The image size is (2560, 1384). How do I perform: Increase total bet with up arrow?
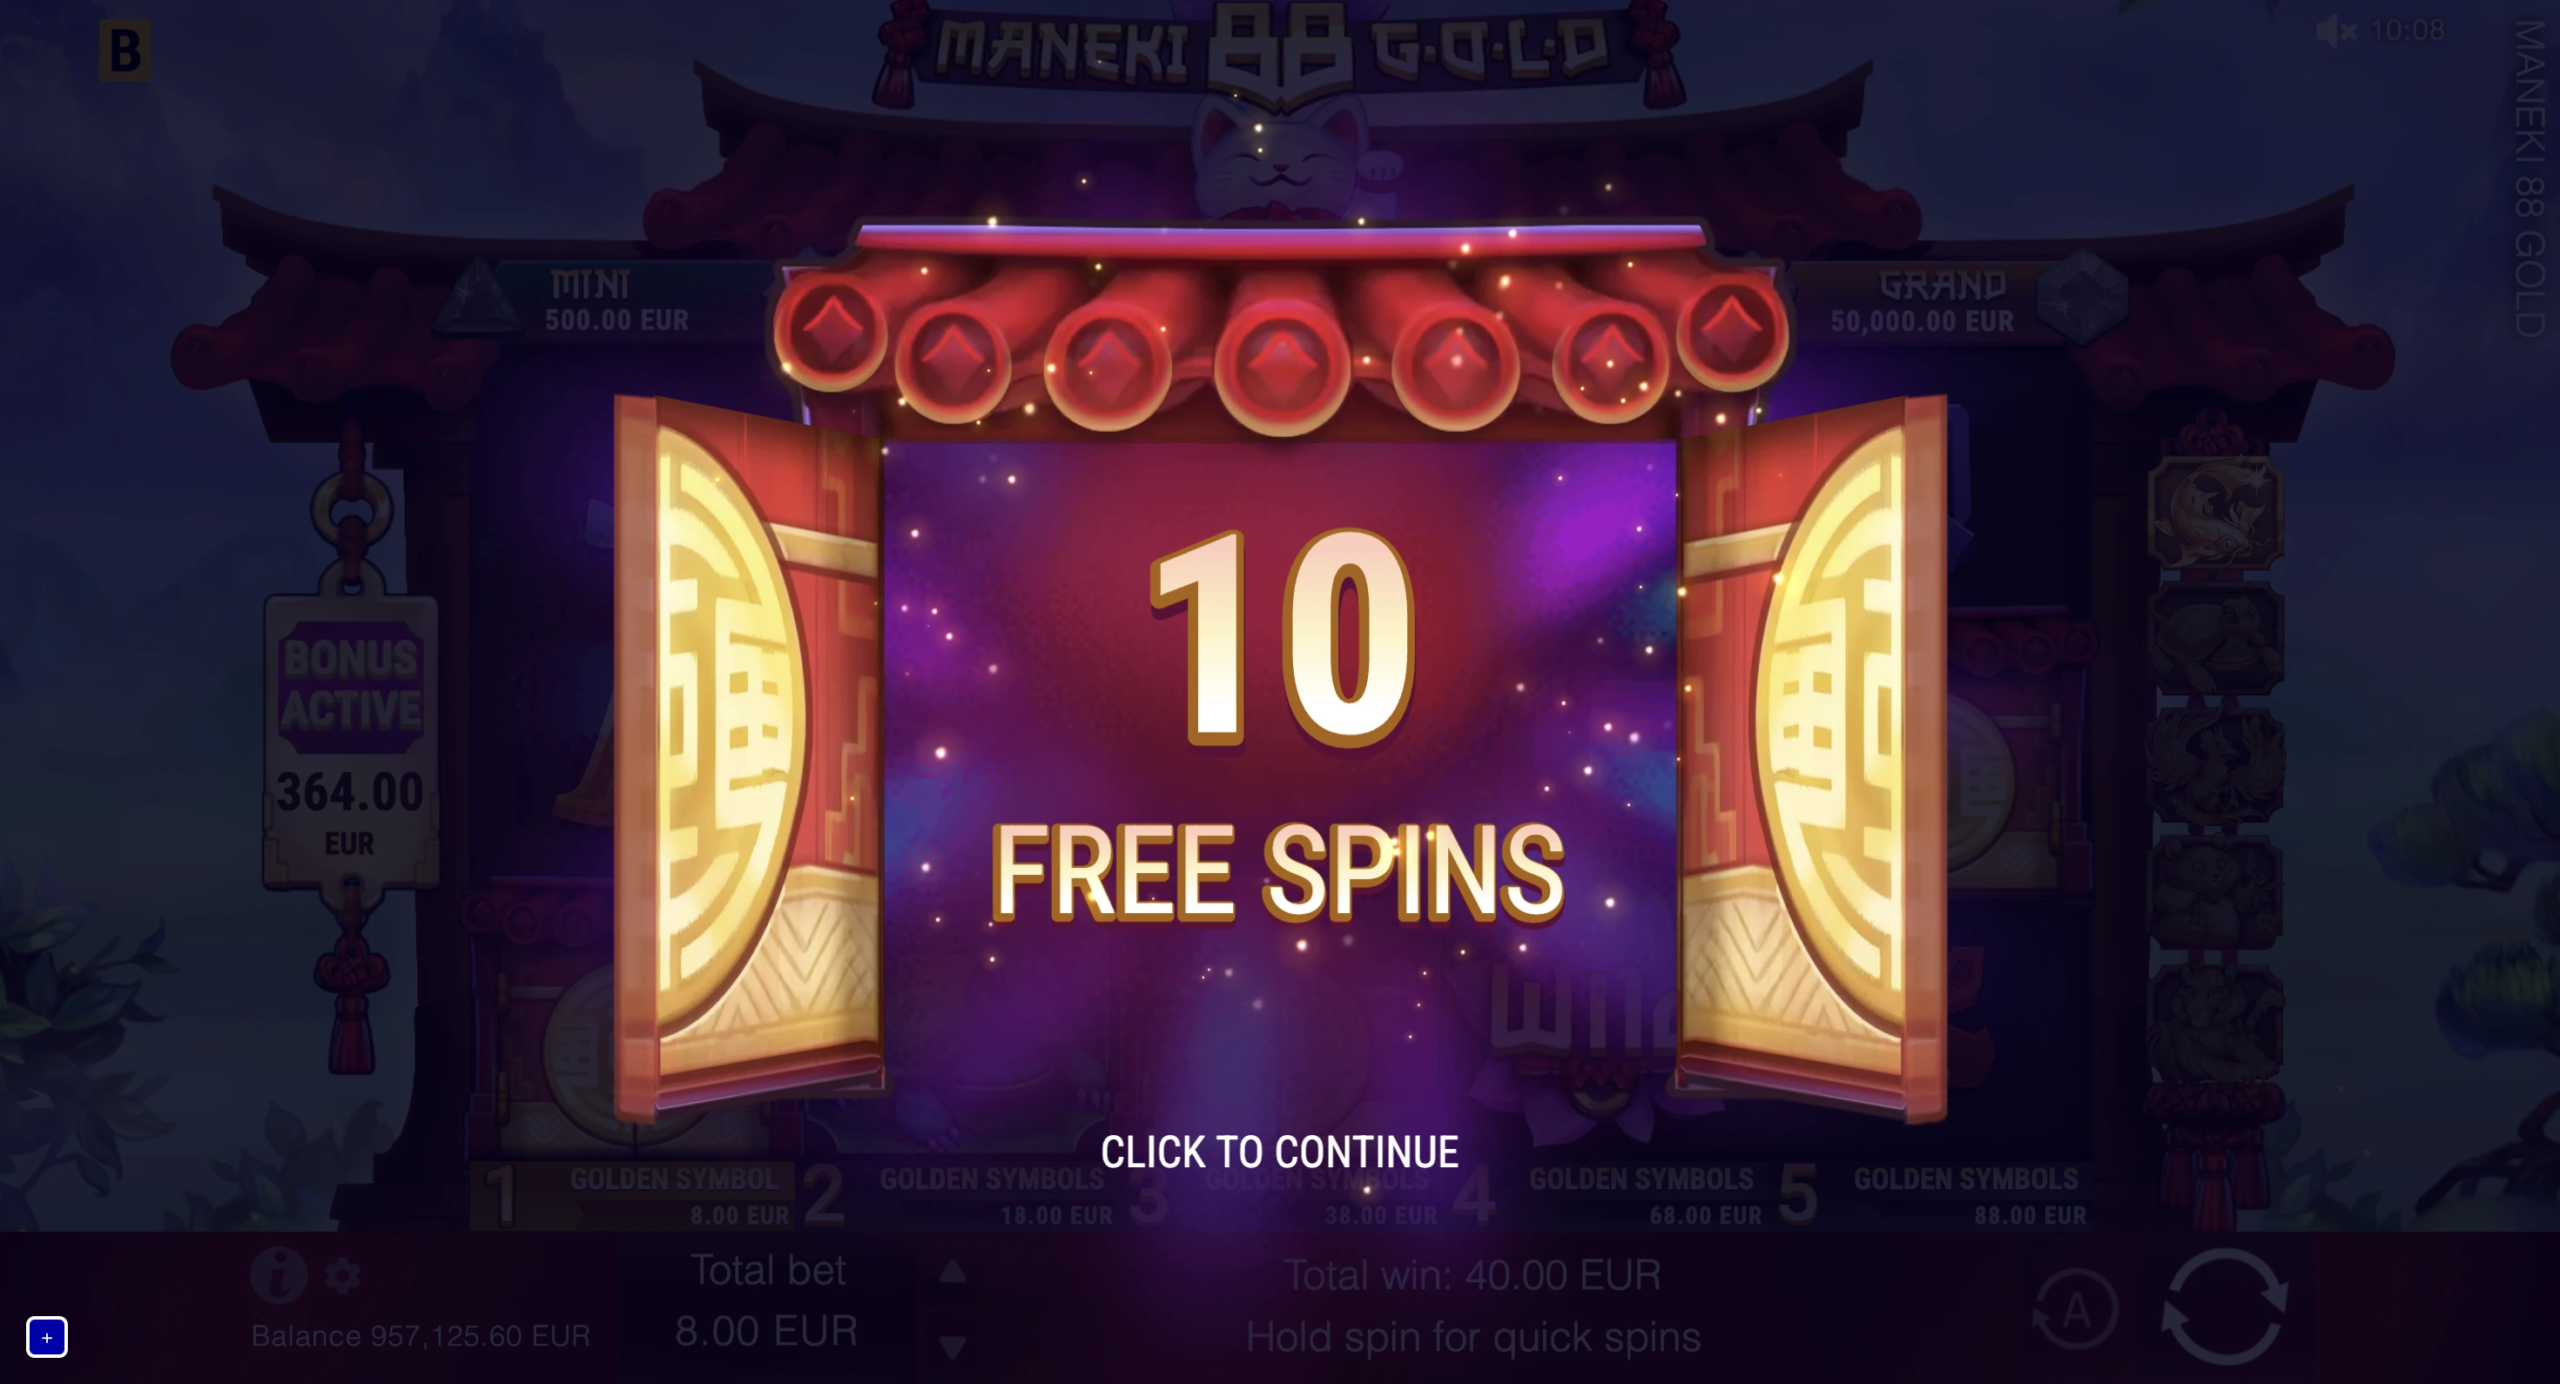953,1272
